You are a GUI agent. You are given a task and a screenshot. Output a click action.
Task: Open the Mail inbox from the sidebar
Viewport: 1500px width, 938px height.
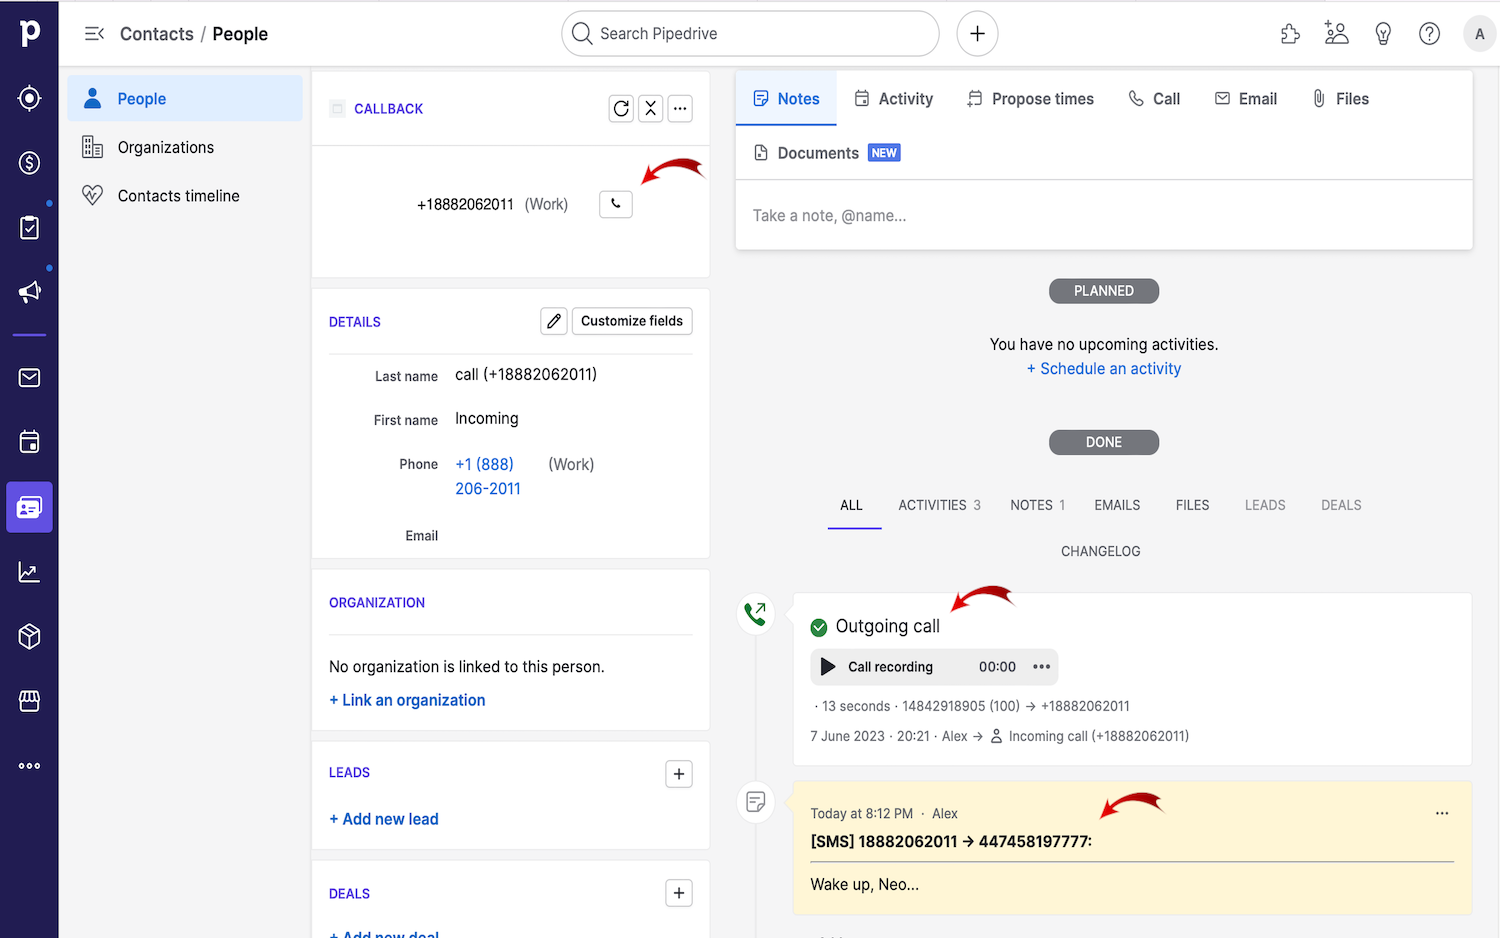pyautogui.click(x=29, y=377)
